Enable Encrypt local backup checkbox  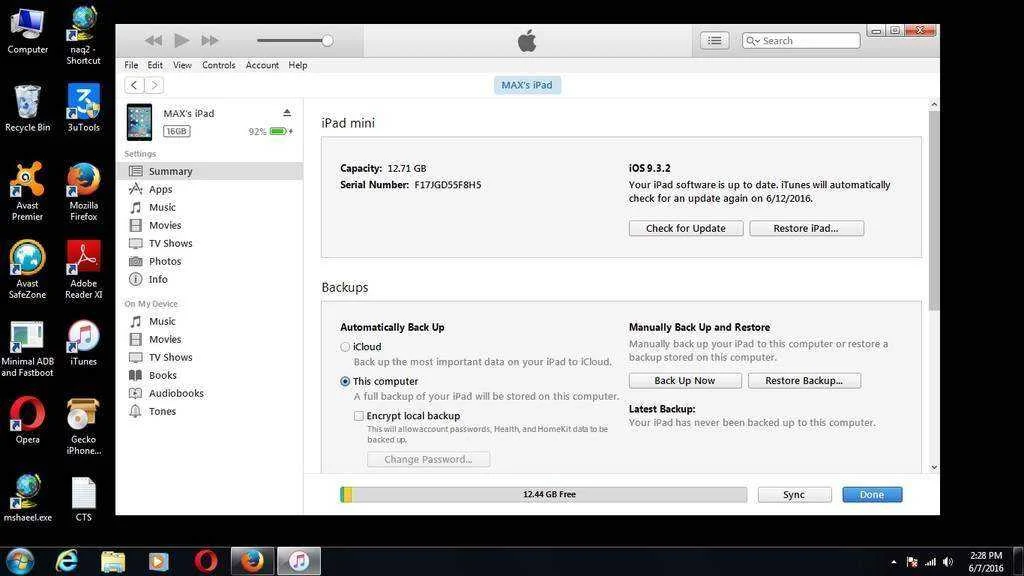pos(359,416)
